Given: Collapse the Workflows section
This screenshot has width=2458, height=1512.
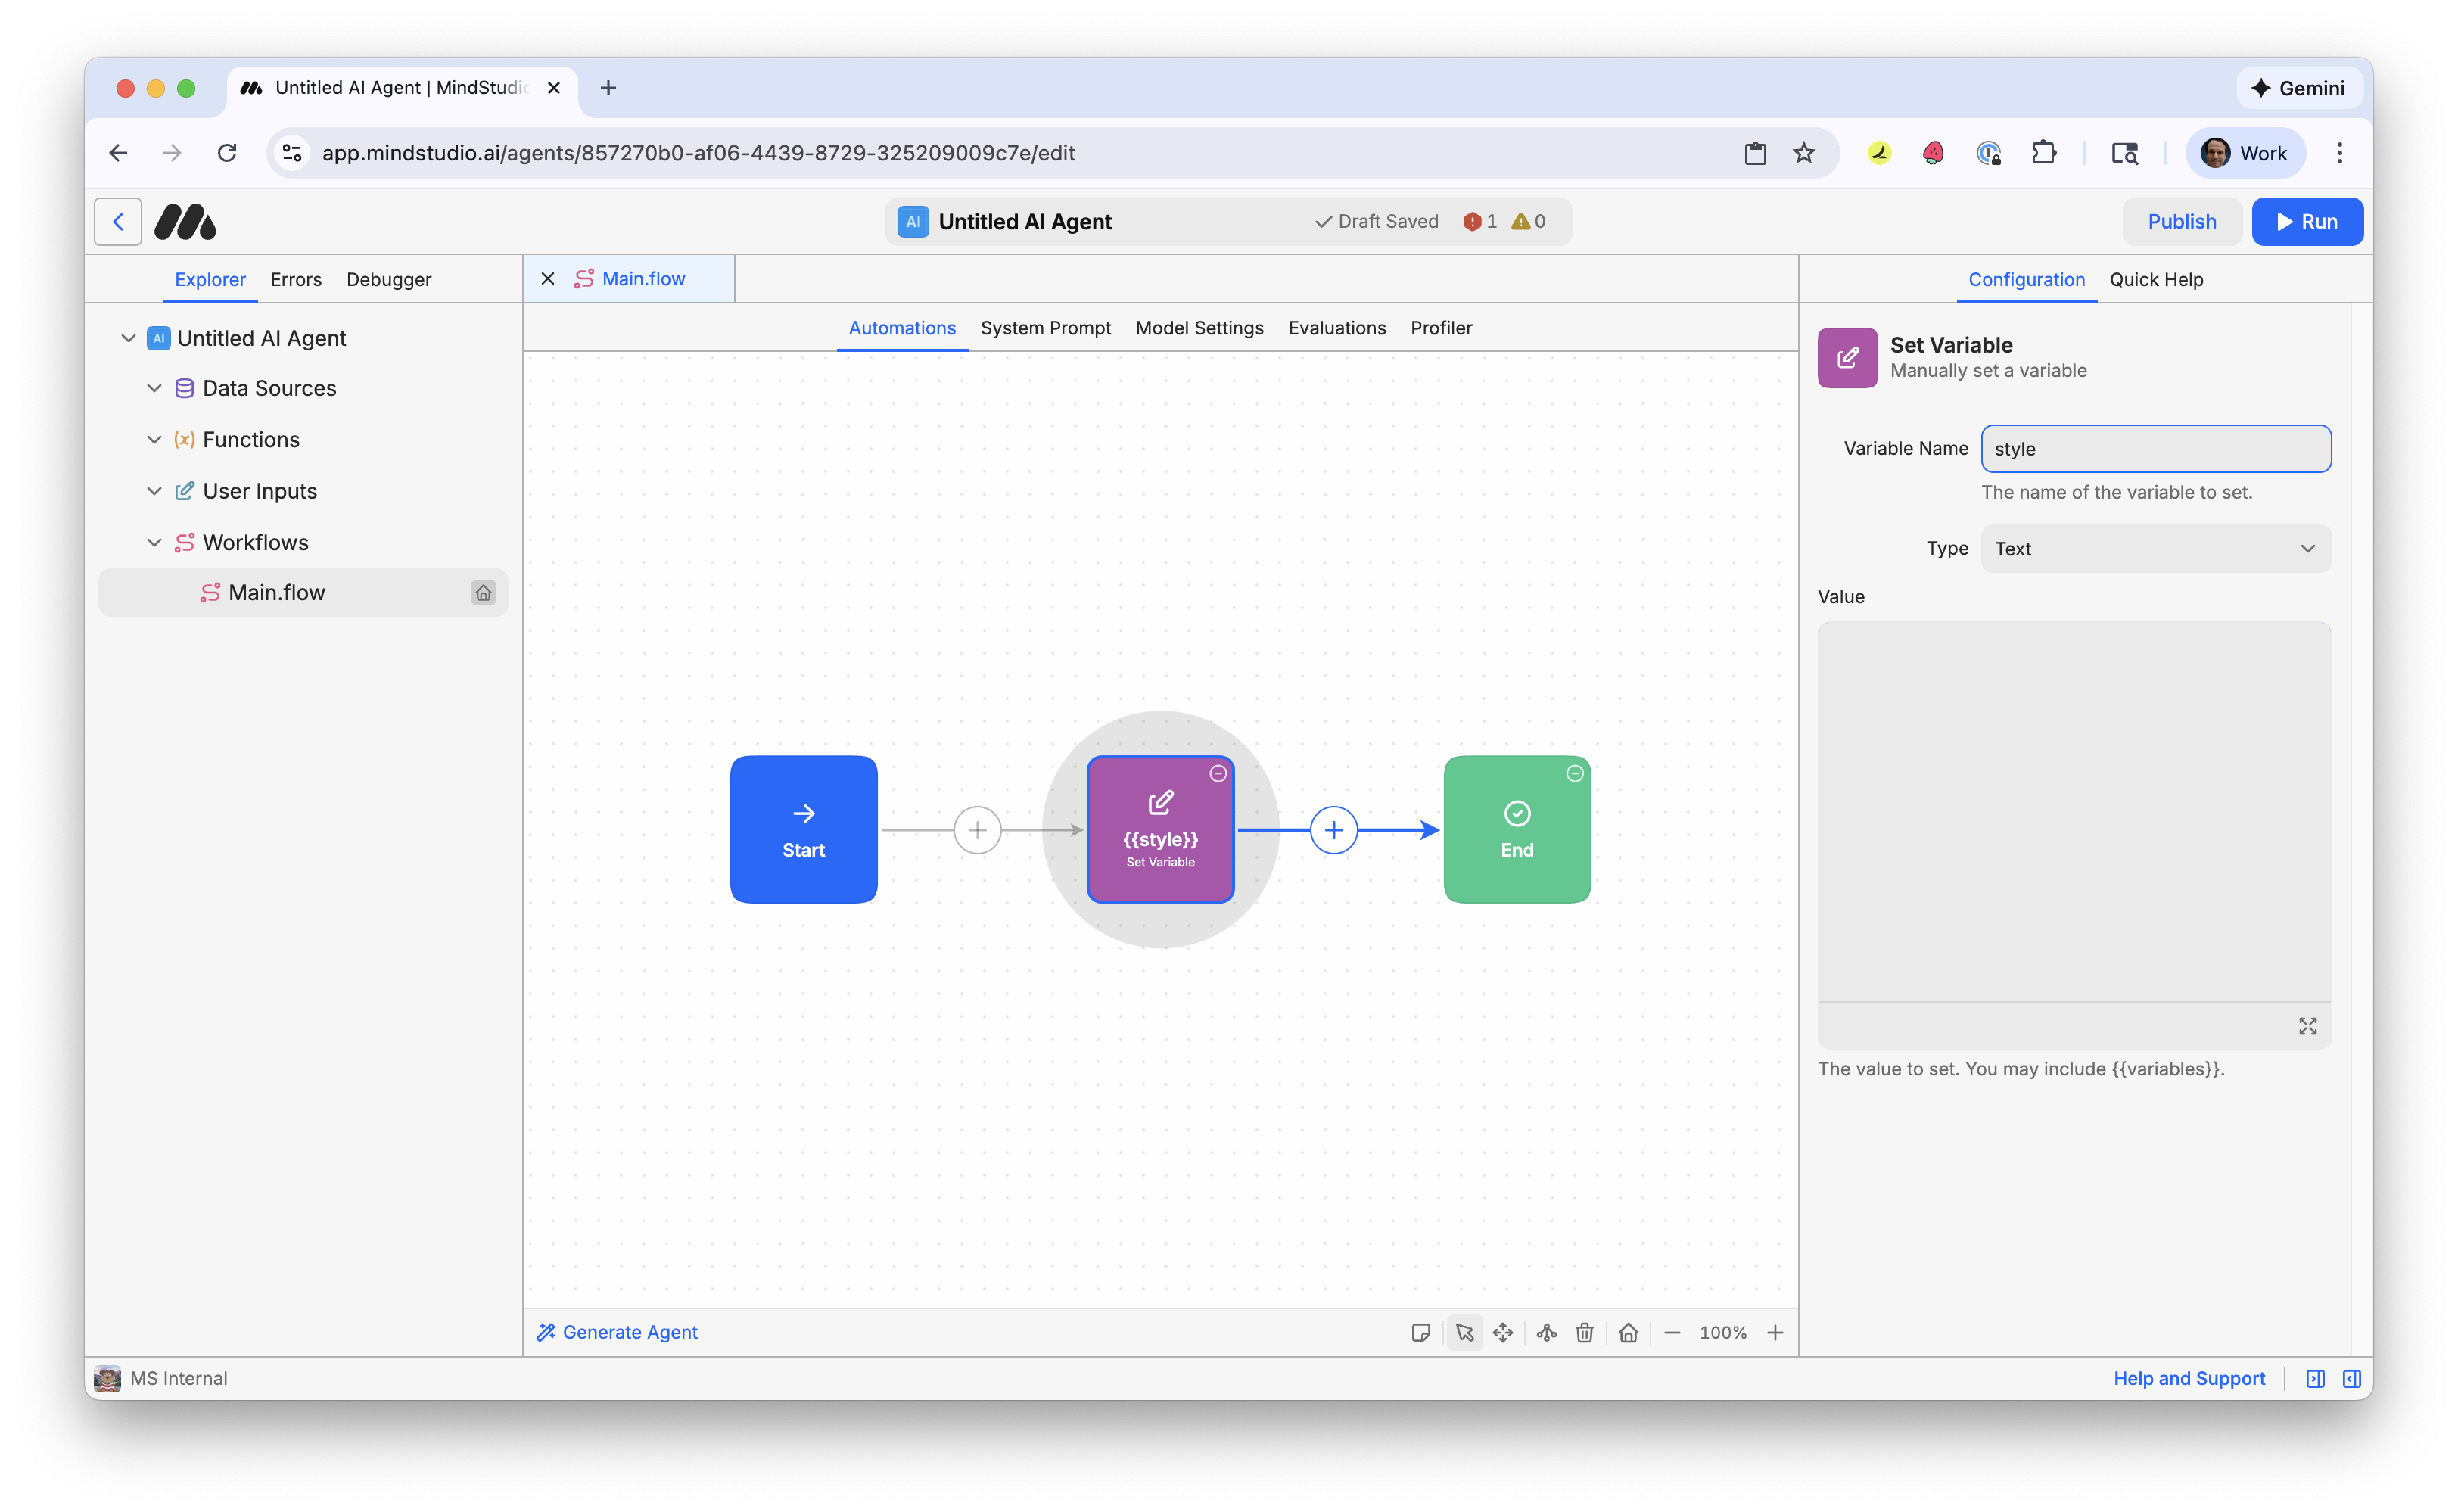Looking at the screenshot, I should point(155,542).
